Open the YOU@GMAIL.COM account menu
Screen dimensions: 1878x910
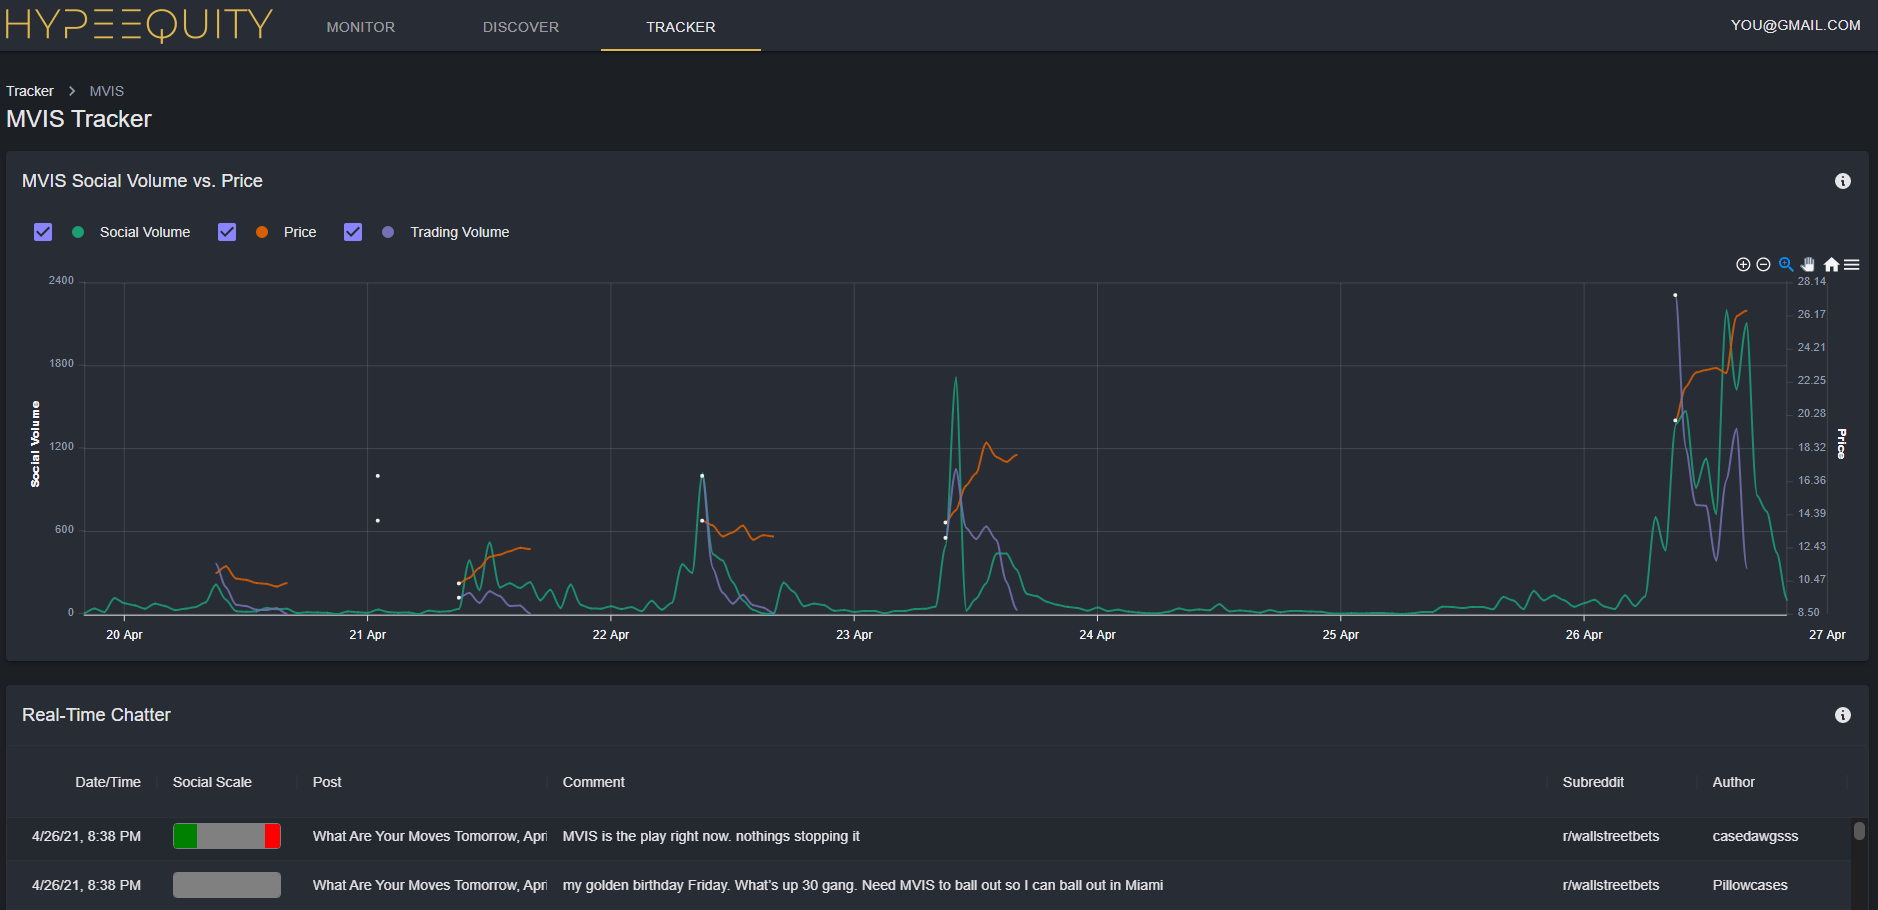1795,25
